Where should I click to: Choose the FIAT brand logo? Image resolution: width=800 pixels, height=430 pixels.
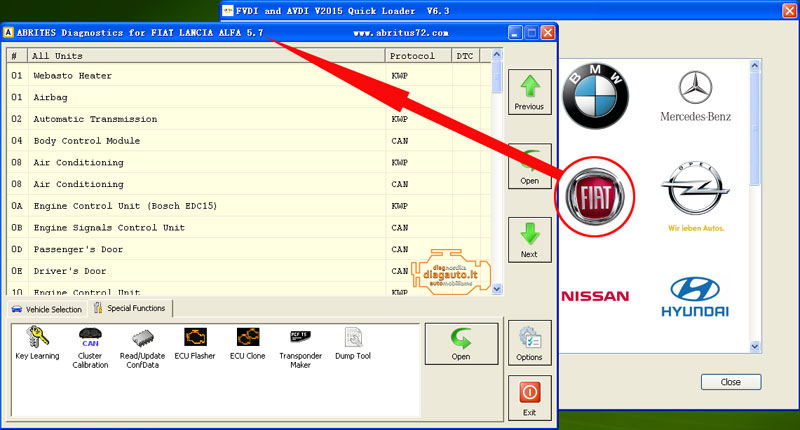click(596, 192)
